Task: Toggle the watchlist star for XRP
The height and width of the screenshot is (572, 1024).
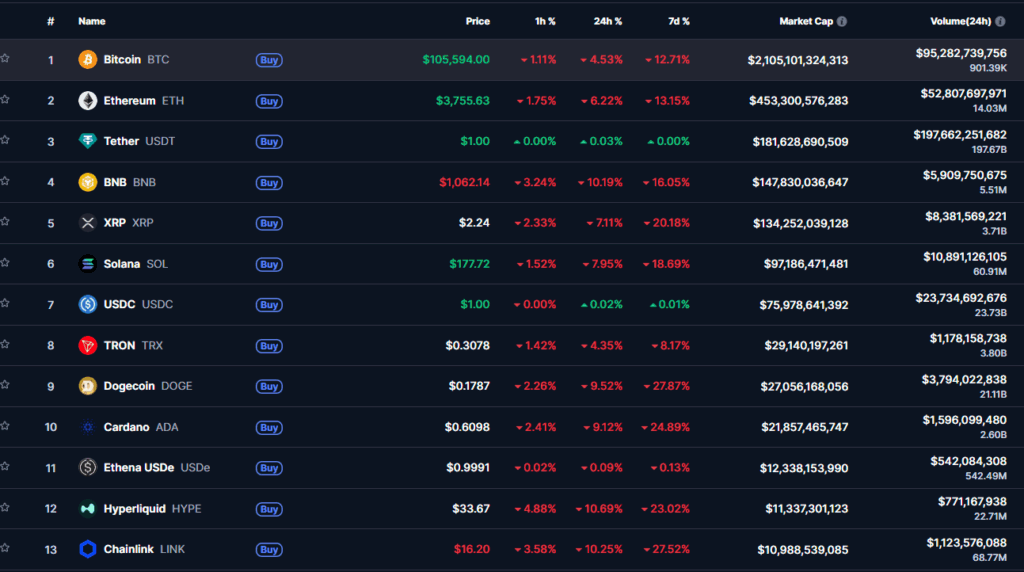Action: (5, 222)
